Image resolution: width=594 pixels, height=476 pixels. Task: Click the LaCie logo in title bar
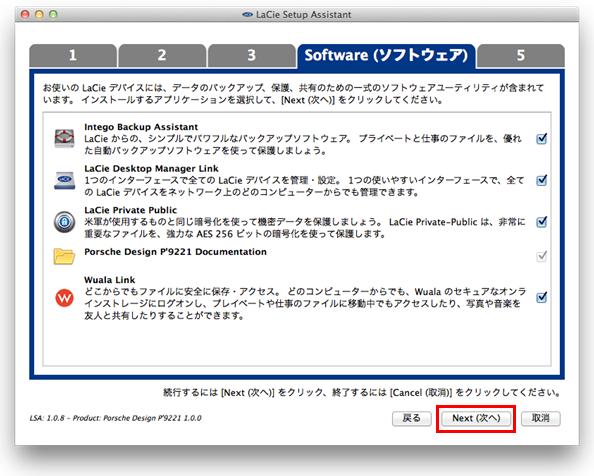coord(247,15)
